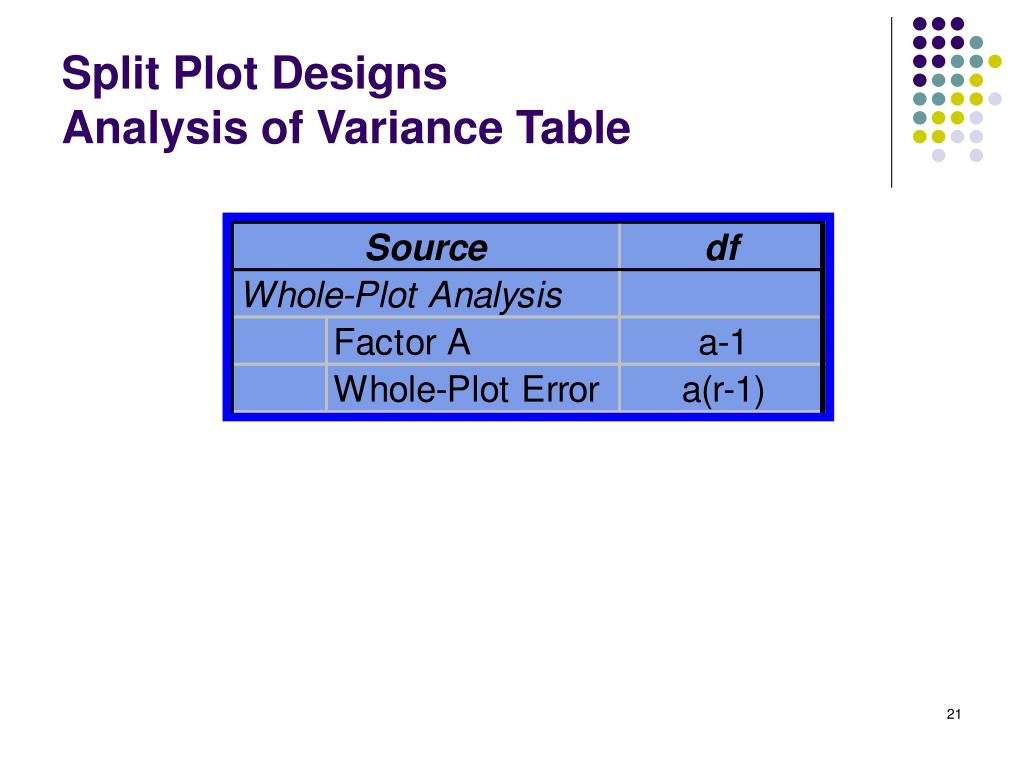The image size is (1024, 768).
Task: Click the 'Factor A' table cell
Action: click(x=472, y=342)
